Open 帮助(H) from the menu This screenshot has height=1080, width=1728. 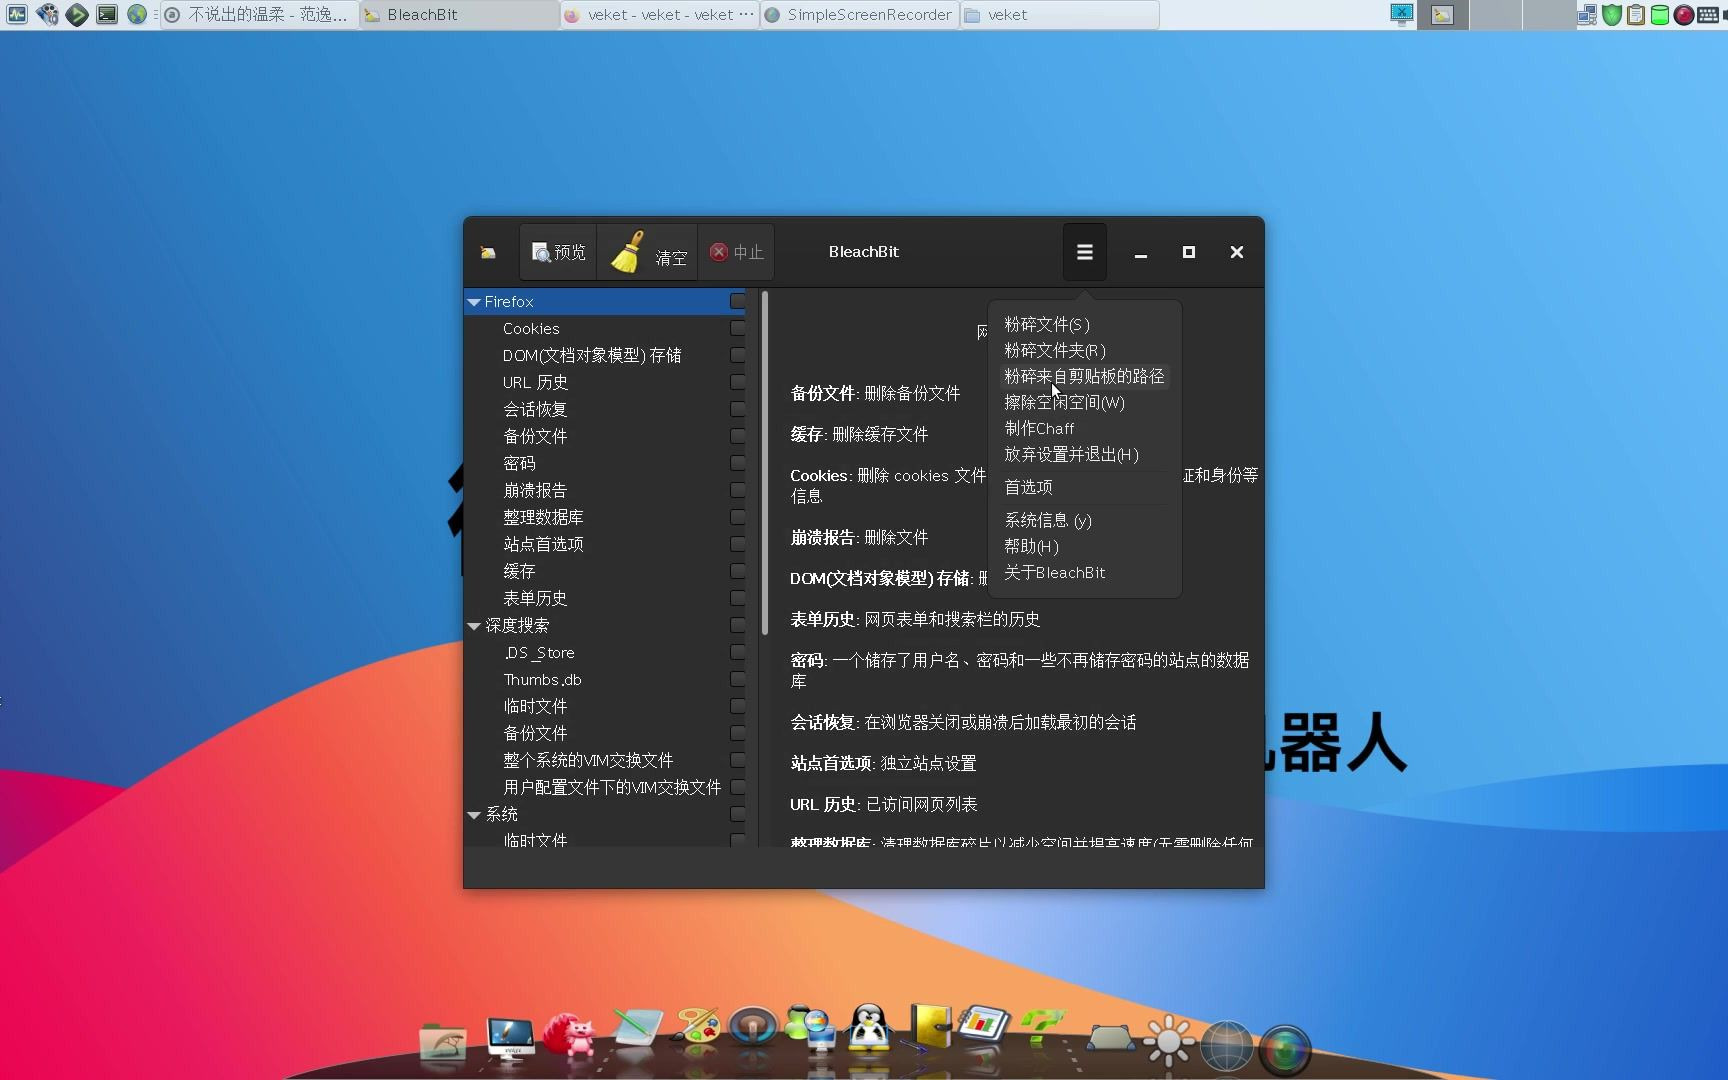tap(1084, 546)
